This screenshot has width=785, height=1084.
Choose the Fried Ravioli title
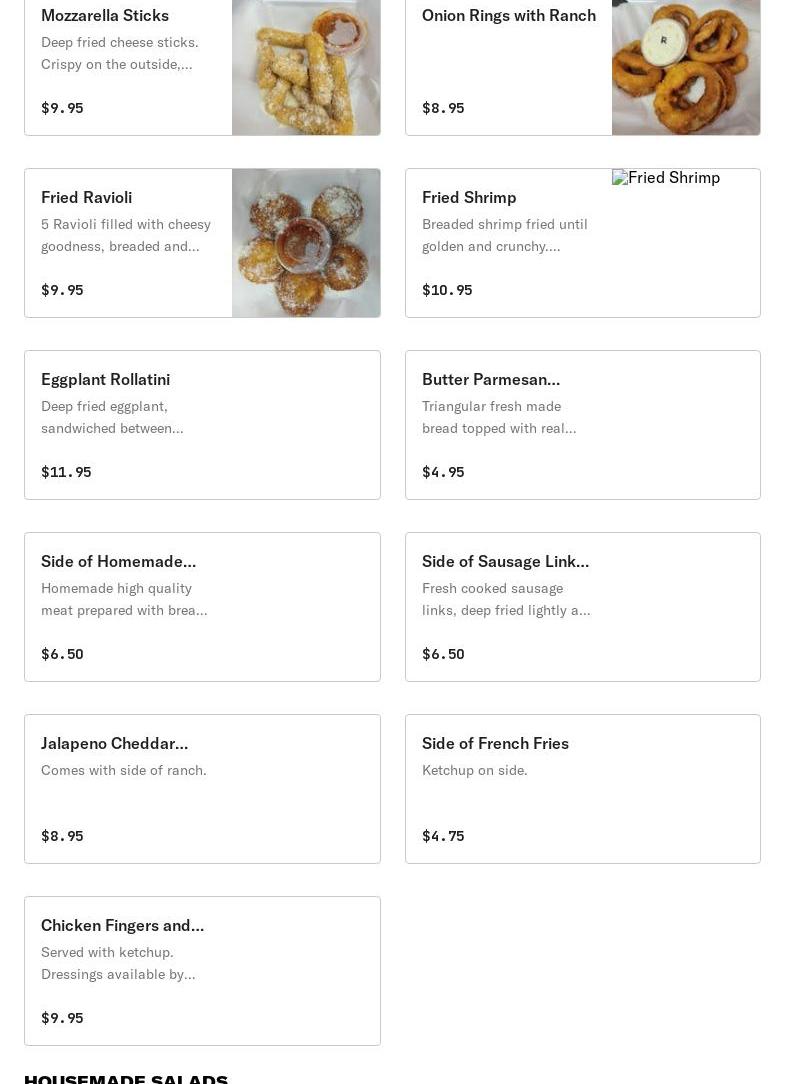click(87, 197)
